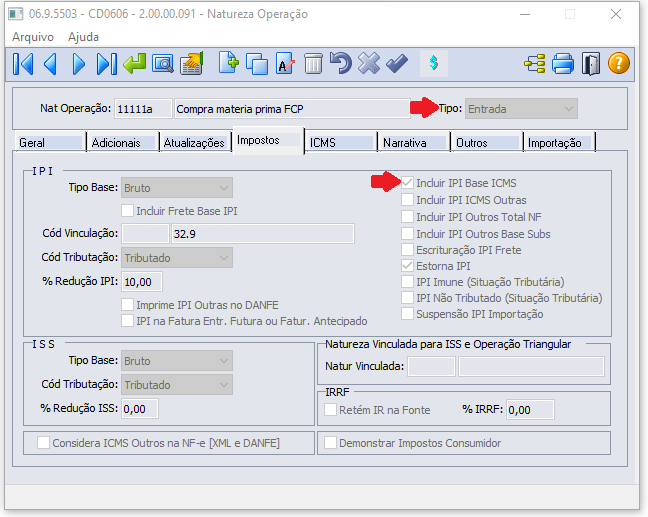This screenshot has width=648, height=517.
Task: Go to previous record arrow
Action: pos(50,64)
